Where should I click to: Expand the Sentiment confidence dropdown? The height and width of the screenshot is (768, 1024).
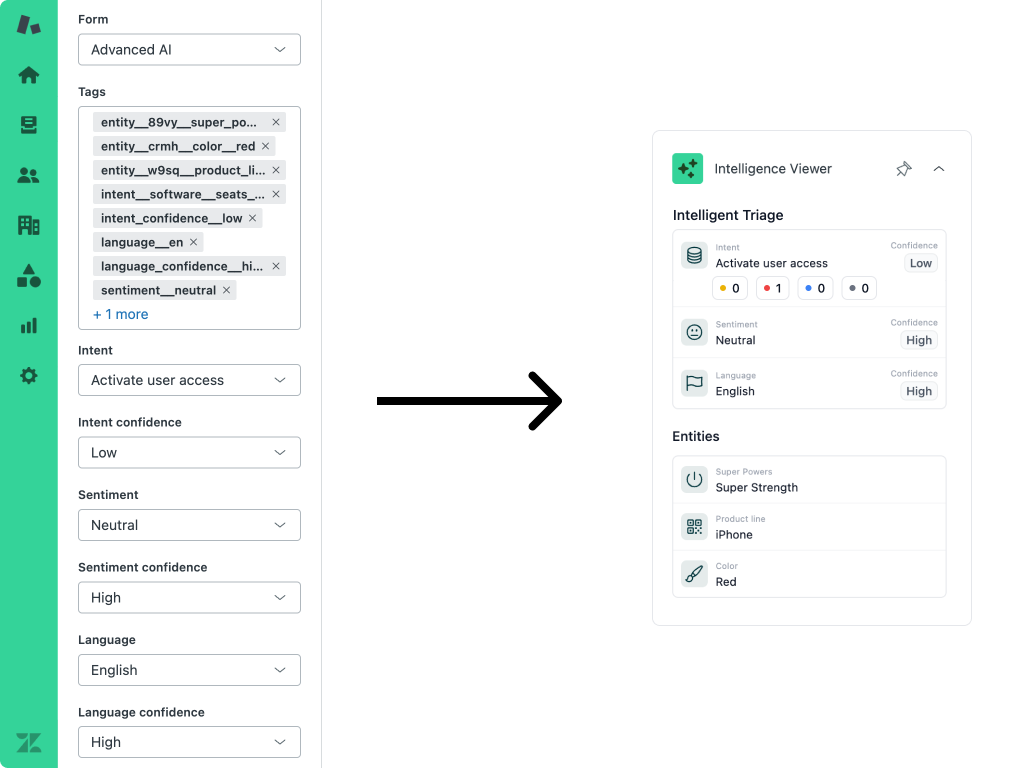coord(189,598)
